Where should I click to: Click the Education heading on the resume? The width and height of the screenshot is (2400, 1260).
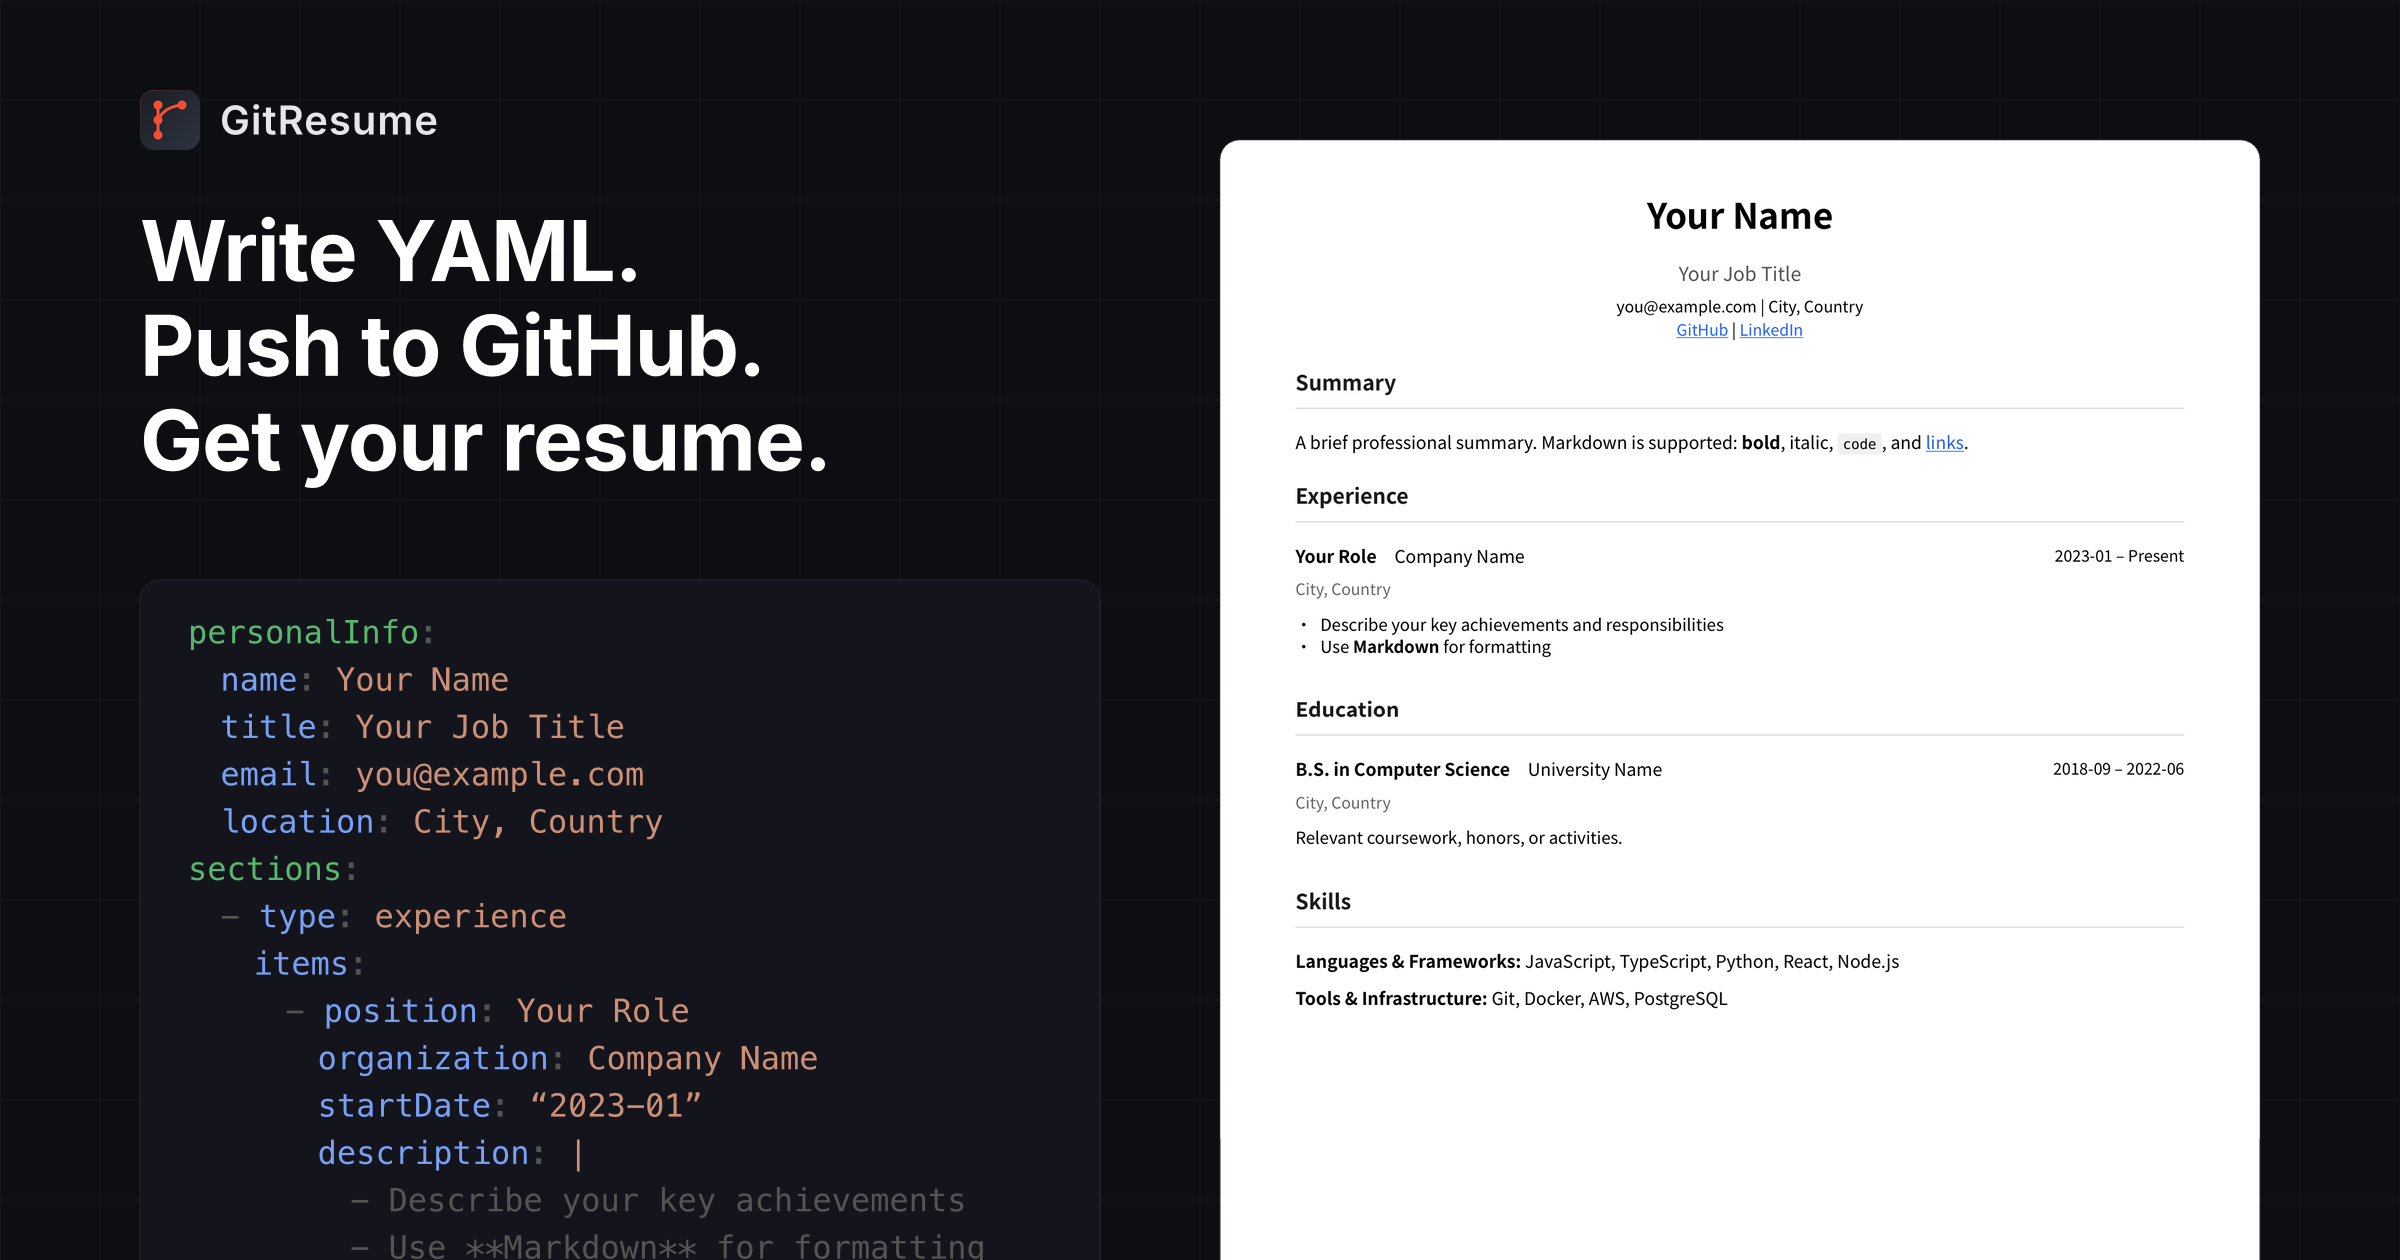click(1347, 709)
